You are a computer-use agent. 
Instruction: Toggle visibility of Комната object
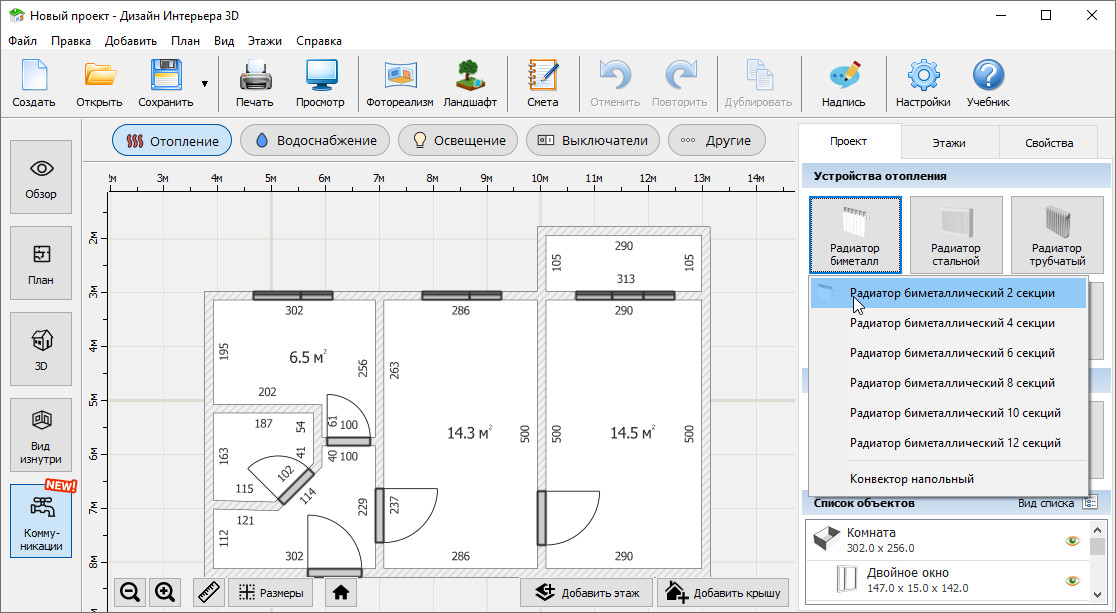(x=1073, y=541)
